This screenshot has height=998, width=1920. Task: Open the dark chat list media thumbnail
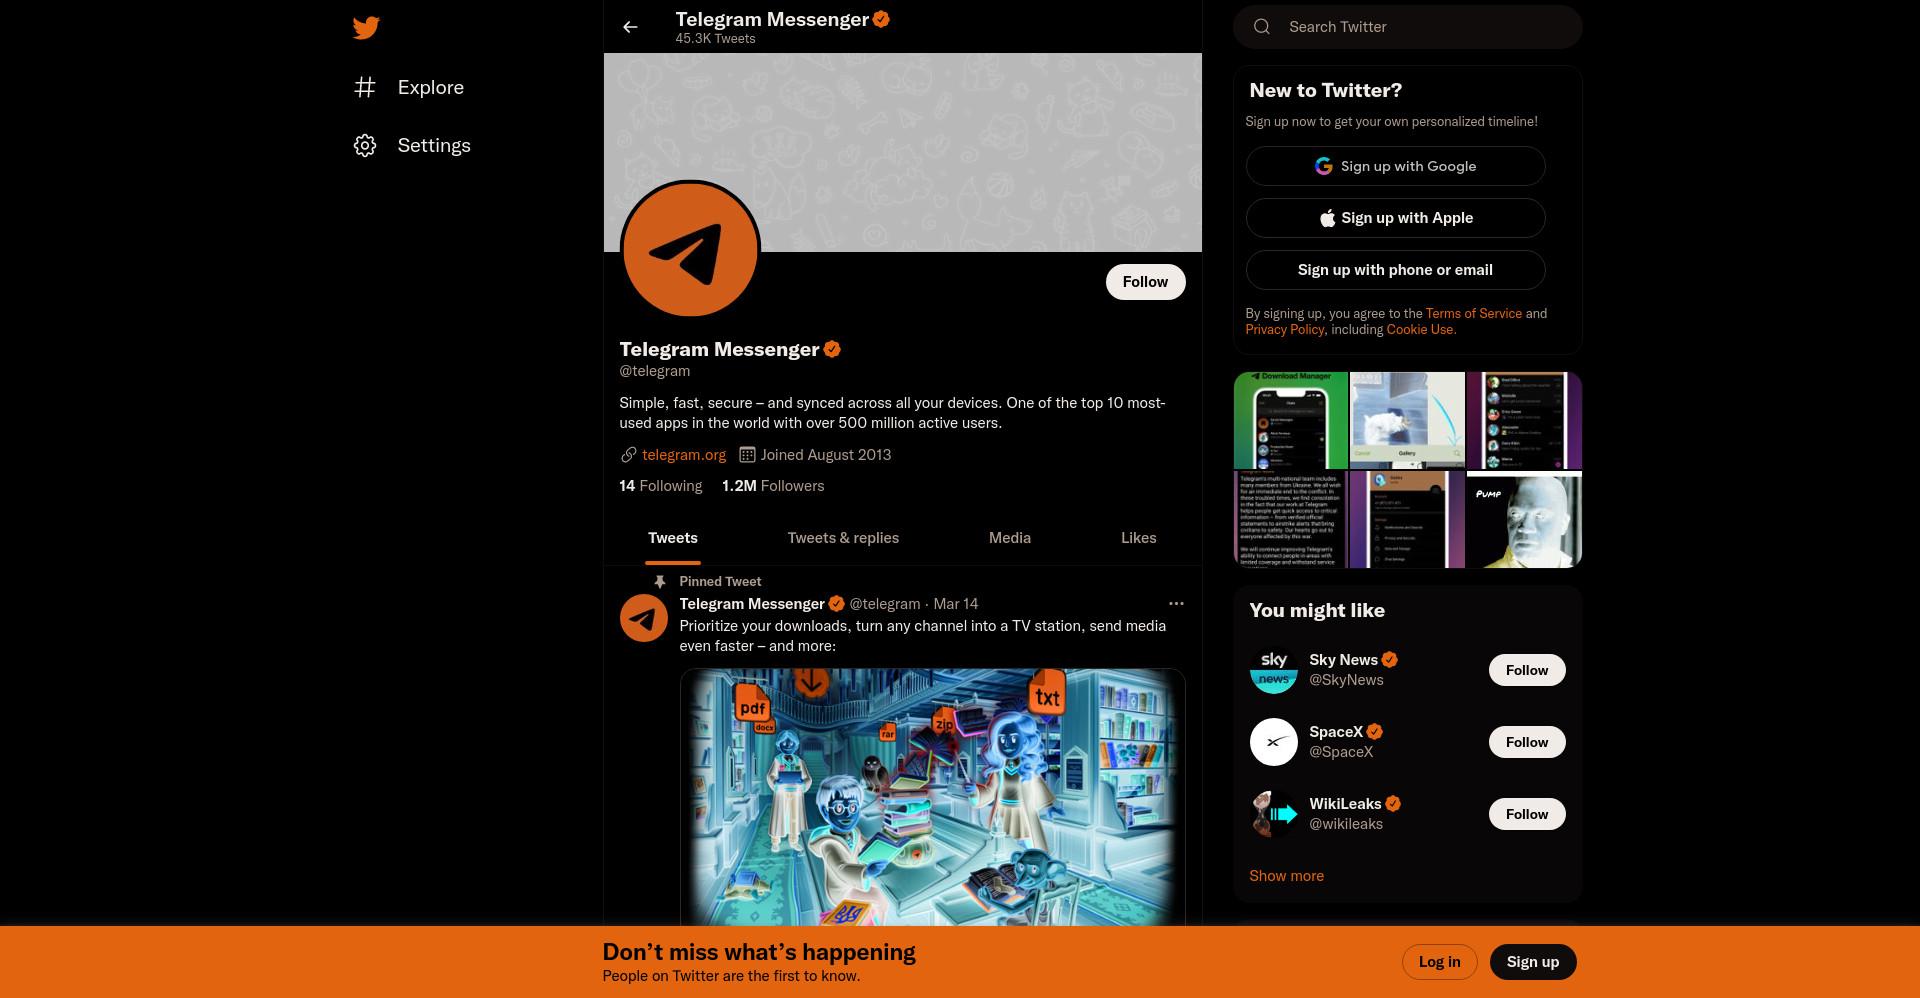pos(1524,420)
